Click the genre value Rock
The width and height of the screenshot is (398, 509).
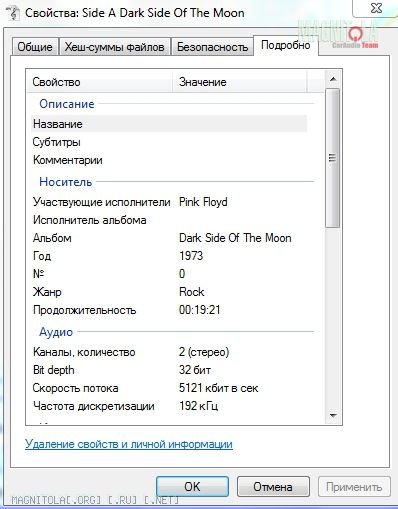click(x=192, y=292)
